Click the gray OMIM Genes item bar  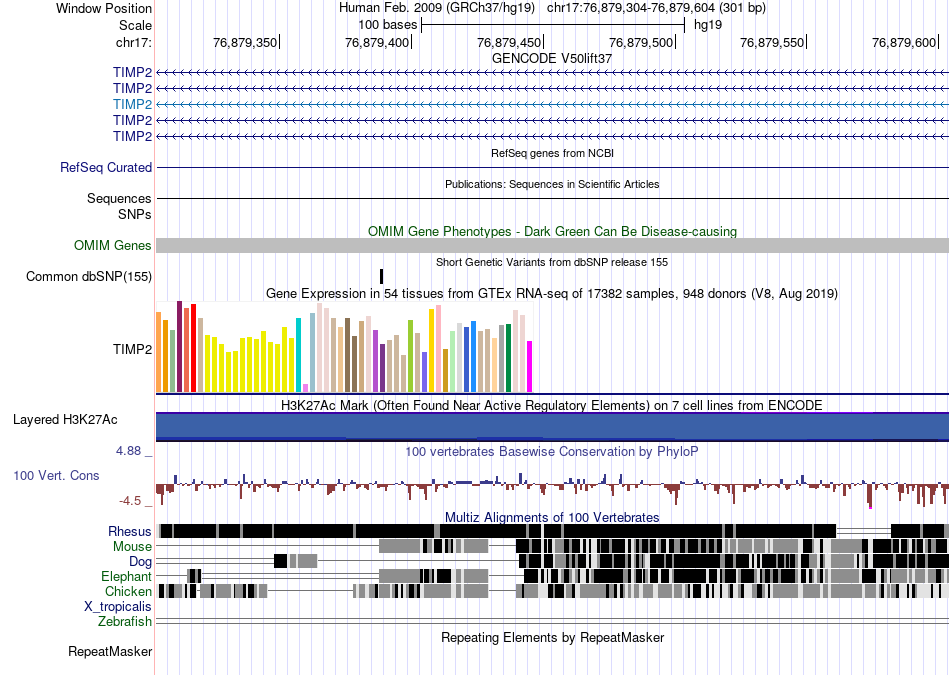pos(552,245)
